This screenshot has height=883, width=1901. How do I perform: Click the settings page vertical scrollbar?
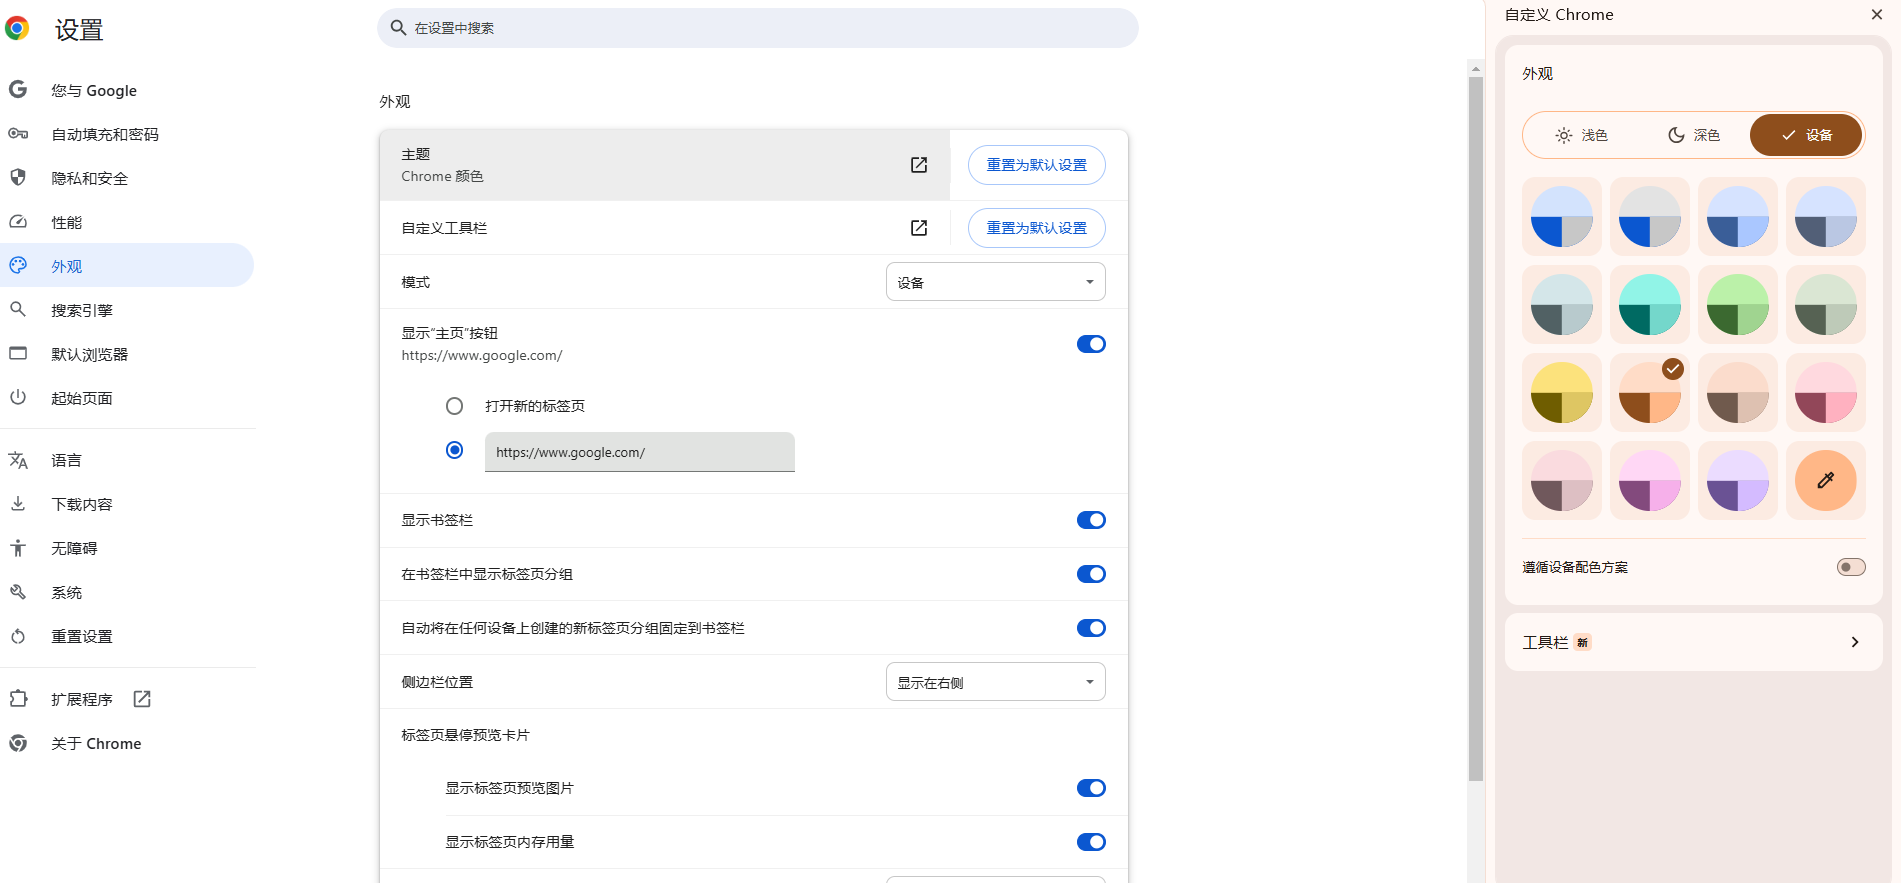[x=1476, y=428]
